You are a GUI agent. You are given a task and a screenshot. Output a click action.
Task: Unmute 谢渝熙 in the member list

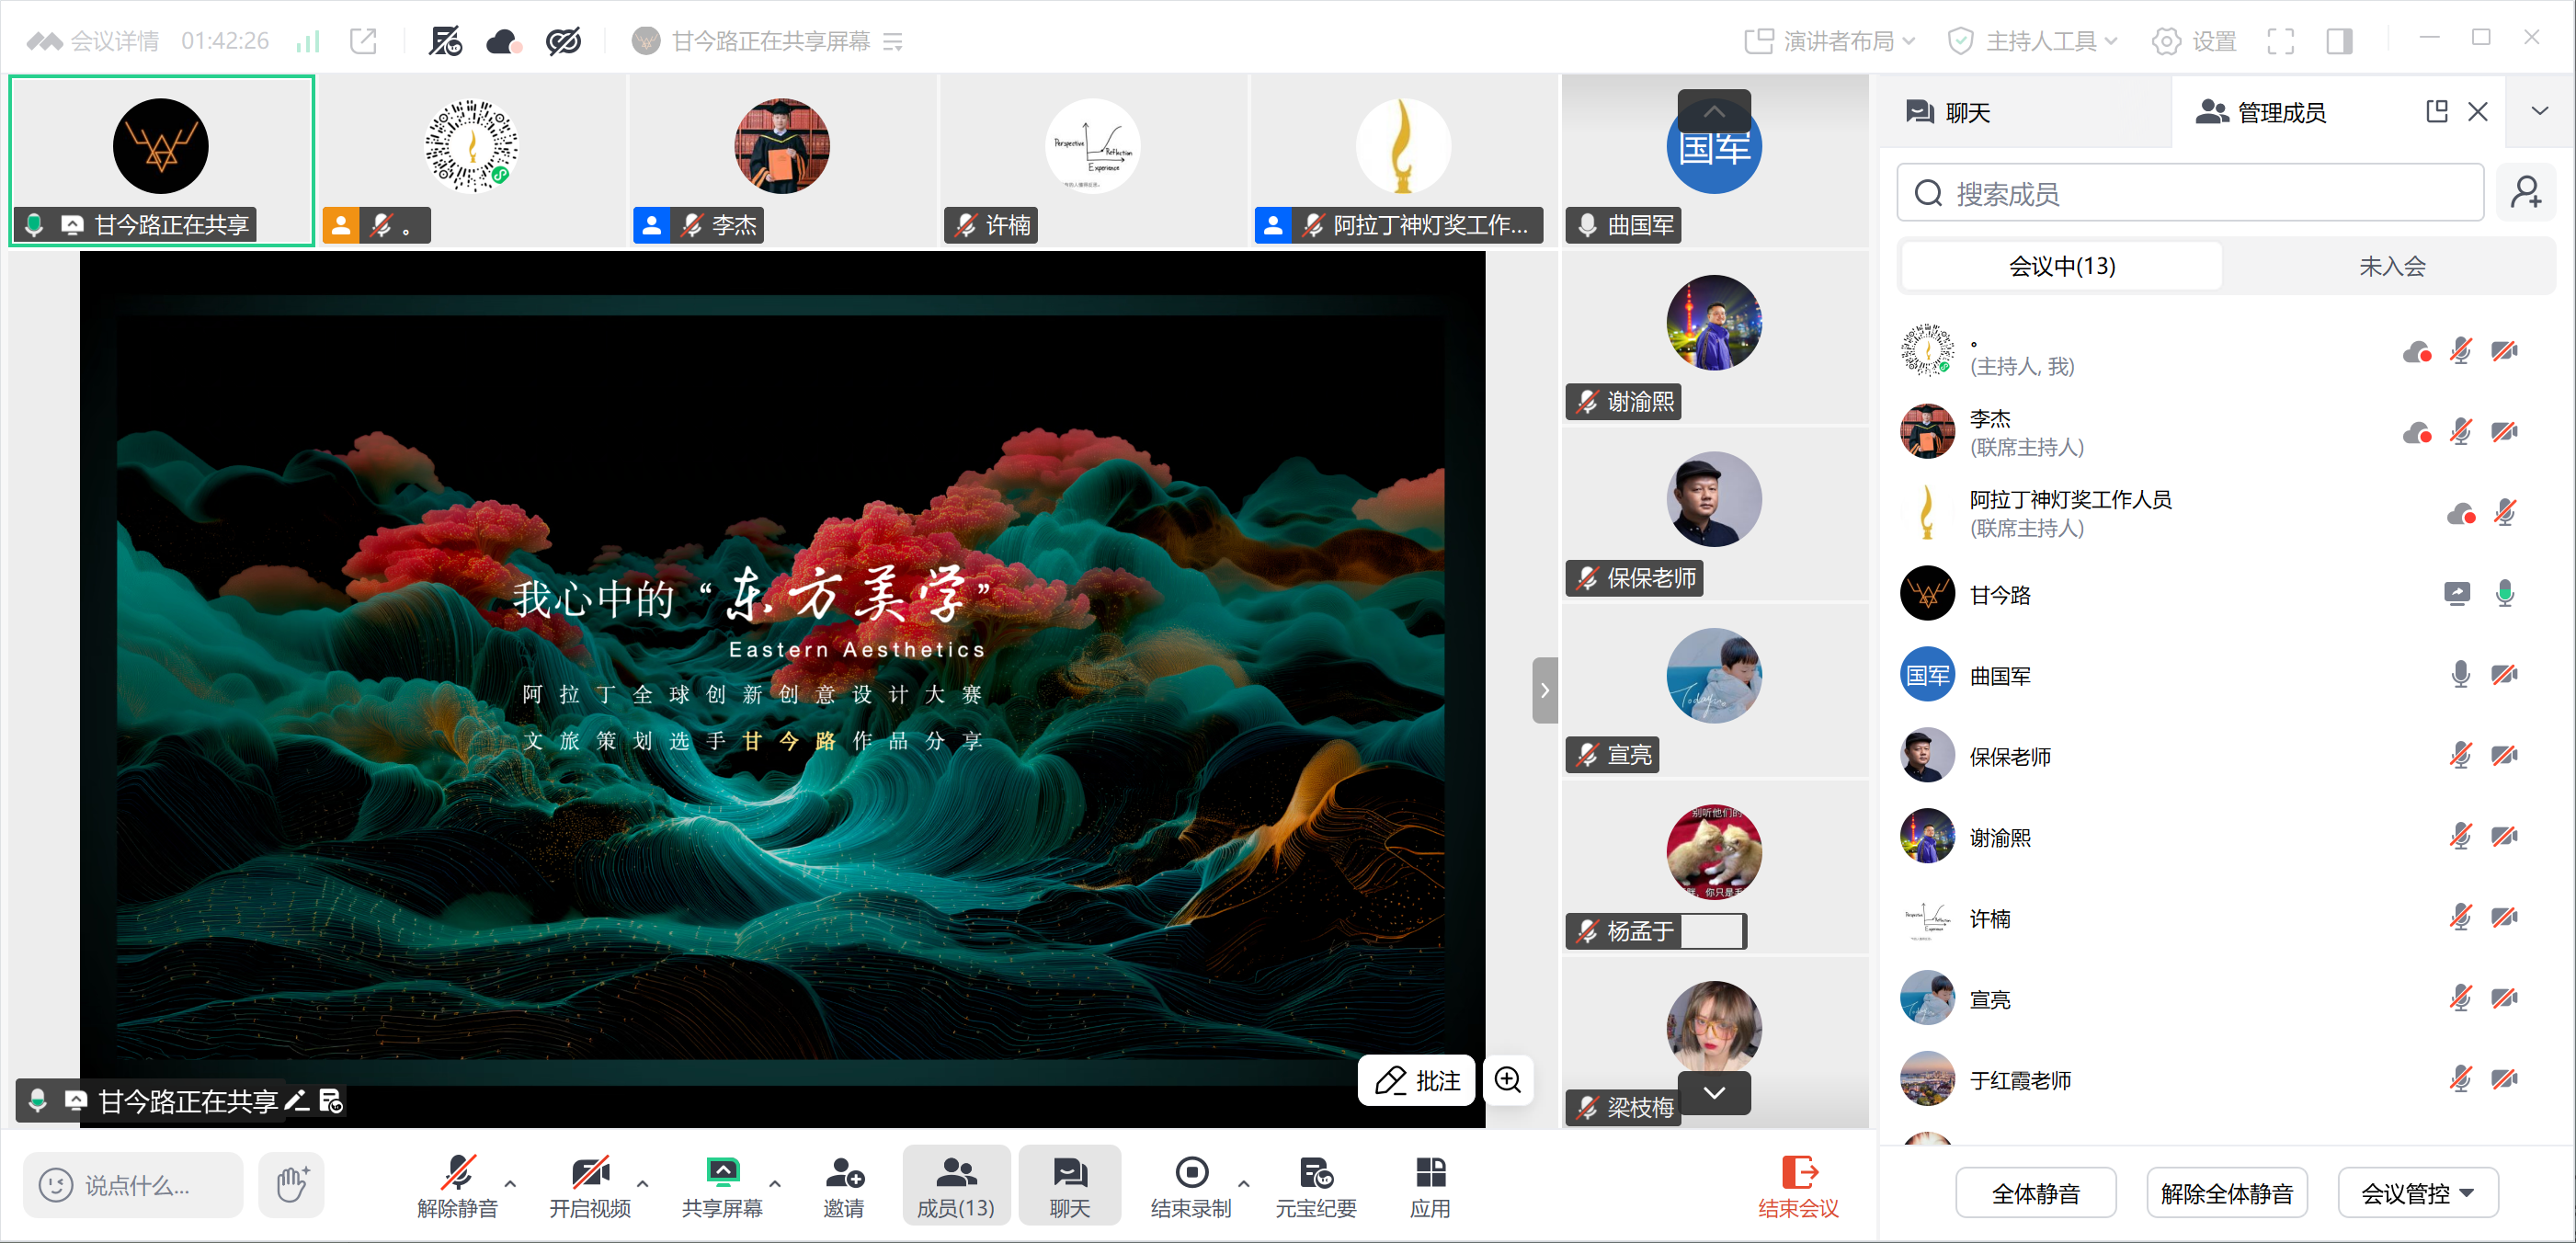(x=2461, y=837)
